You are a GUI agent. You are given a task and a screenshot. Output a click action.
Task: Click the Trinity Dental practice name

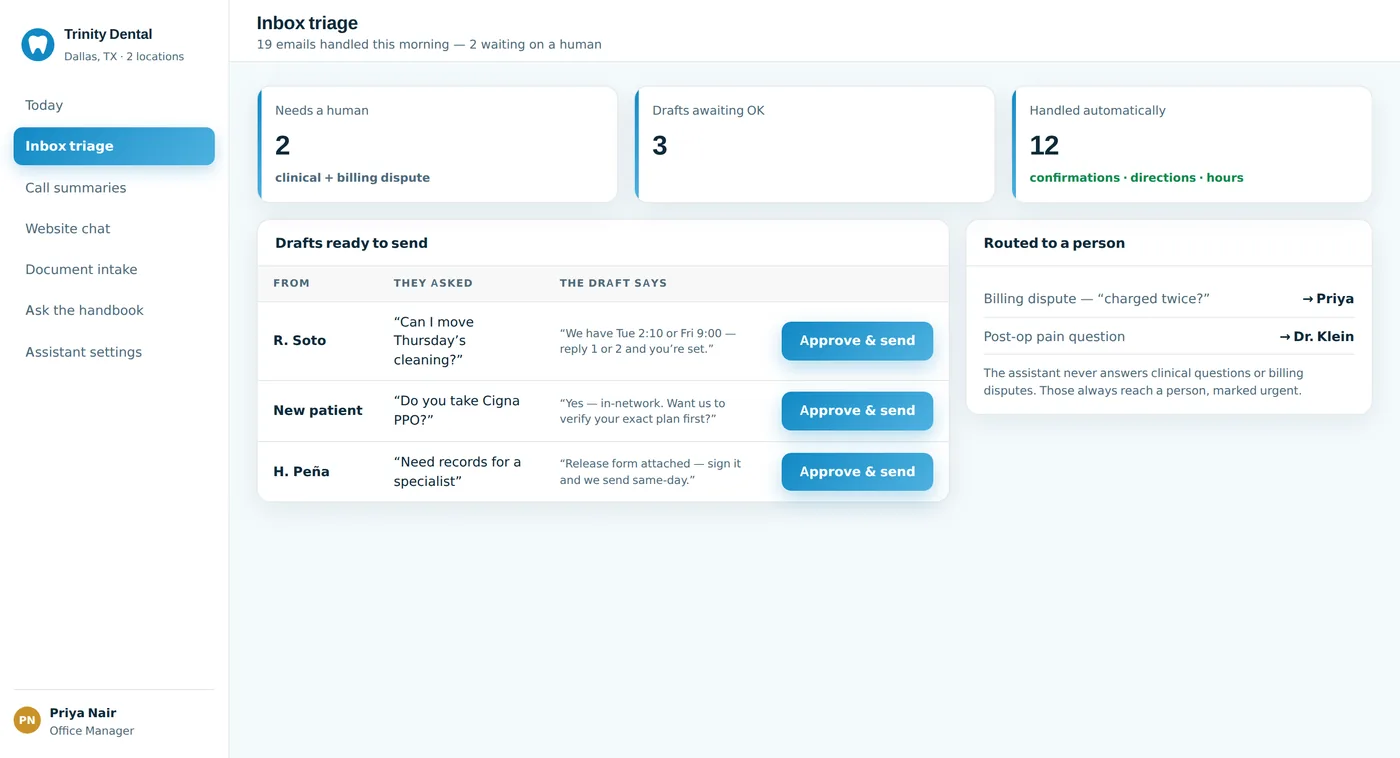coord(108,34)
